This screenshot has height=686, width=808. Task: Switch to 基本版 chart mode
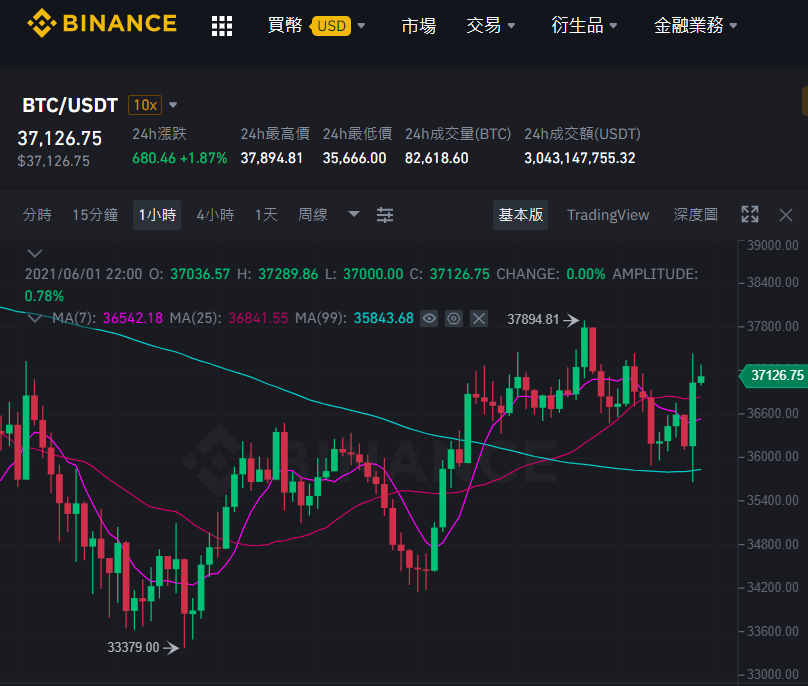(x=520, y=215)
